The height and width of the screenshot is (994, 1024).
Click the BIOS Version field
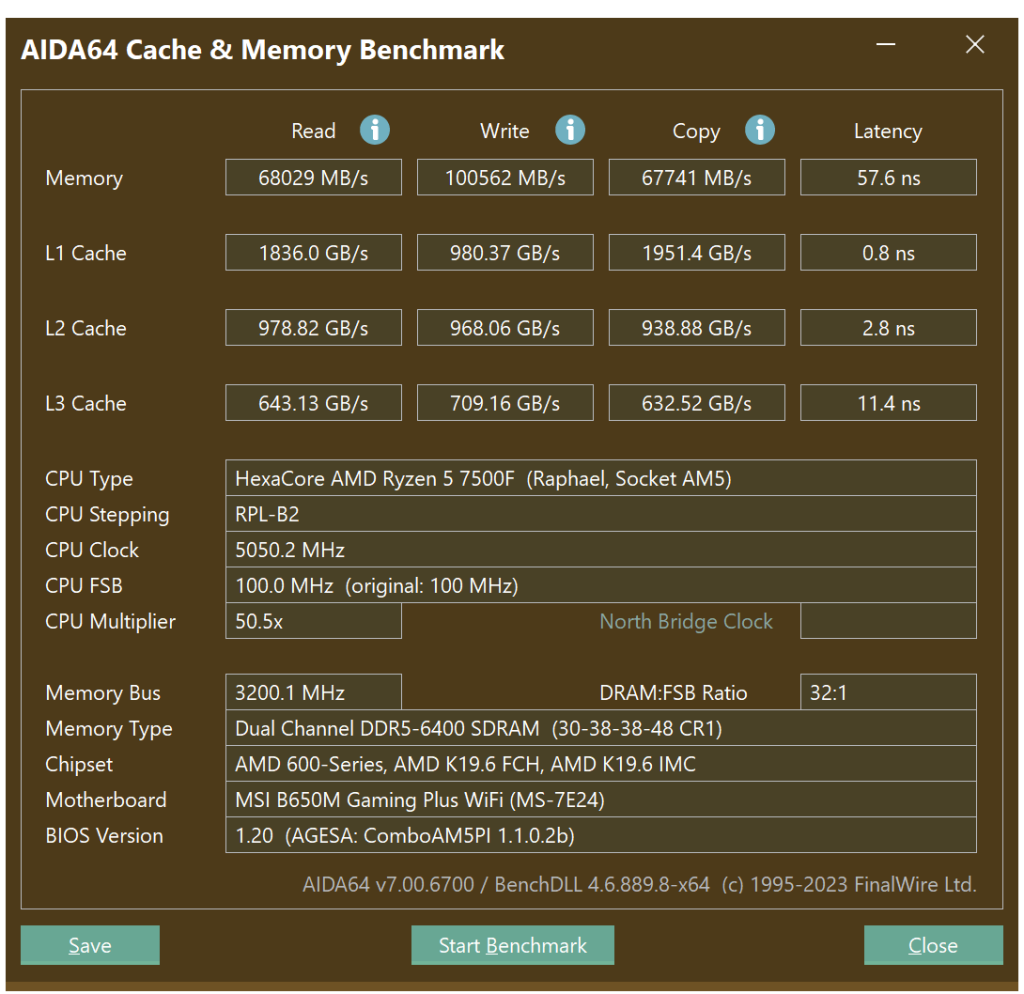(600, 835)
